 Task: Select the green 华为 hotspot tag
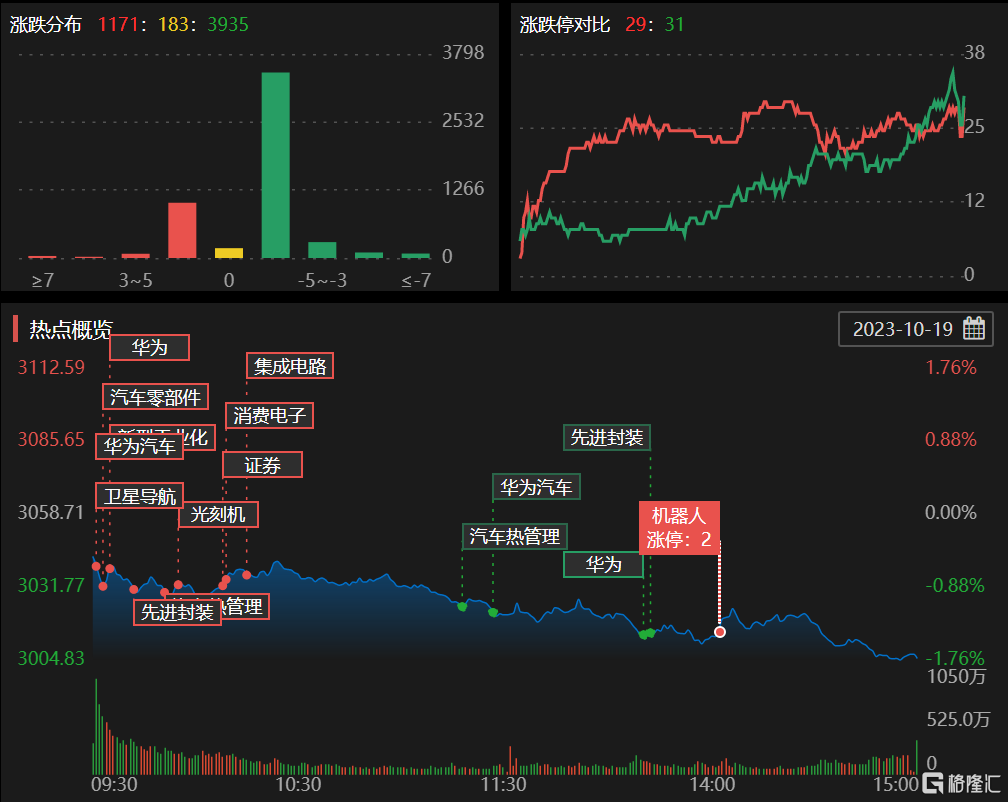604,565
